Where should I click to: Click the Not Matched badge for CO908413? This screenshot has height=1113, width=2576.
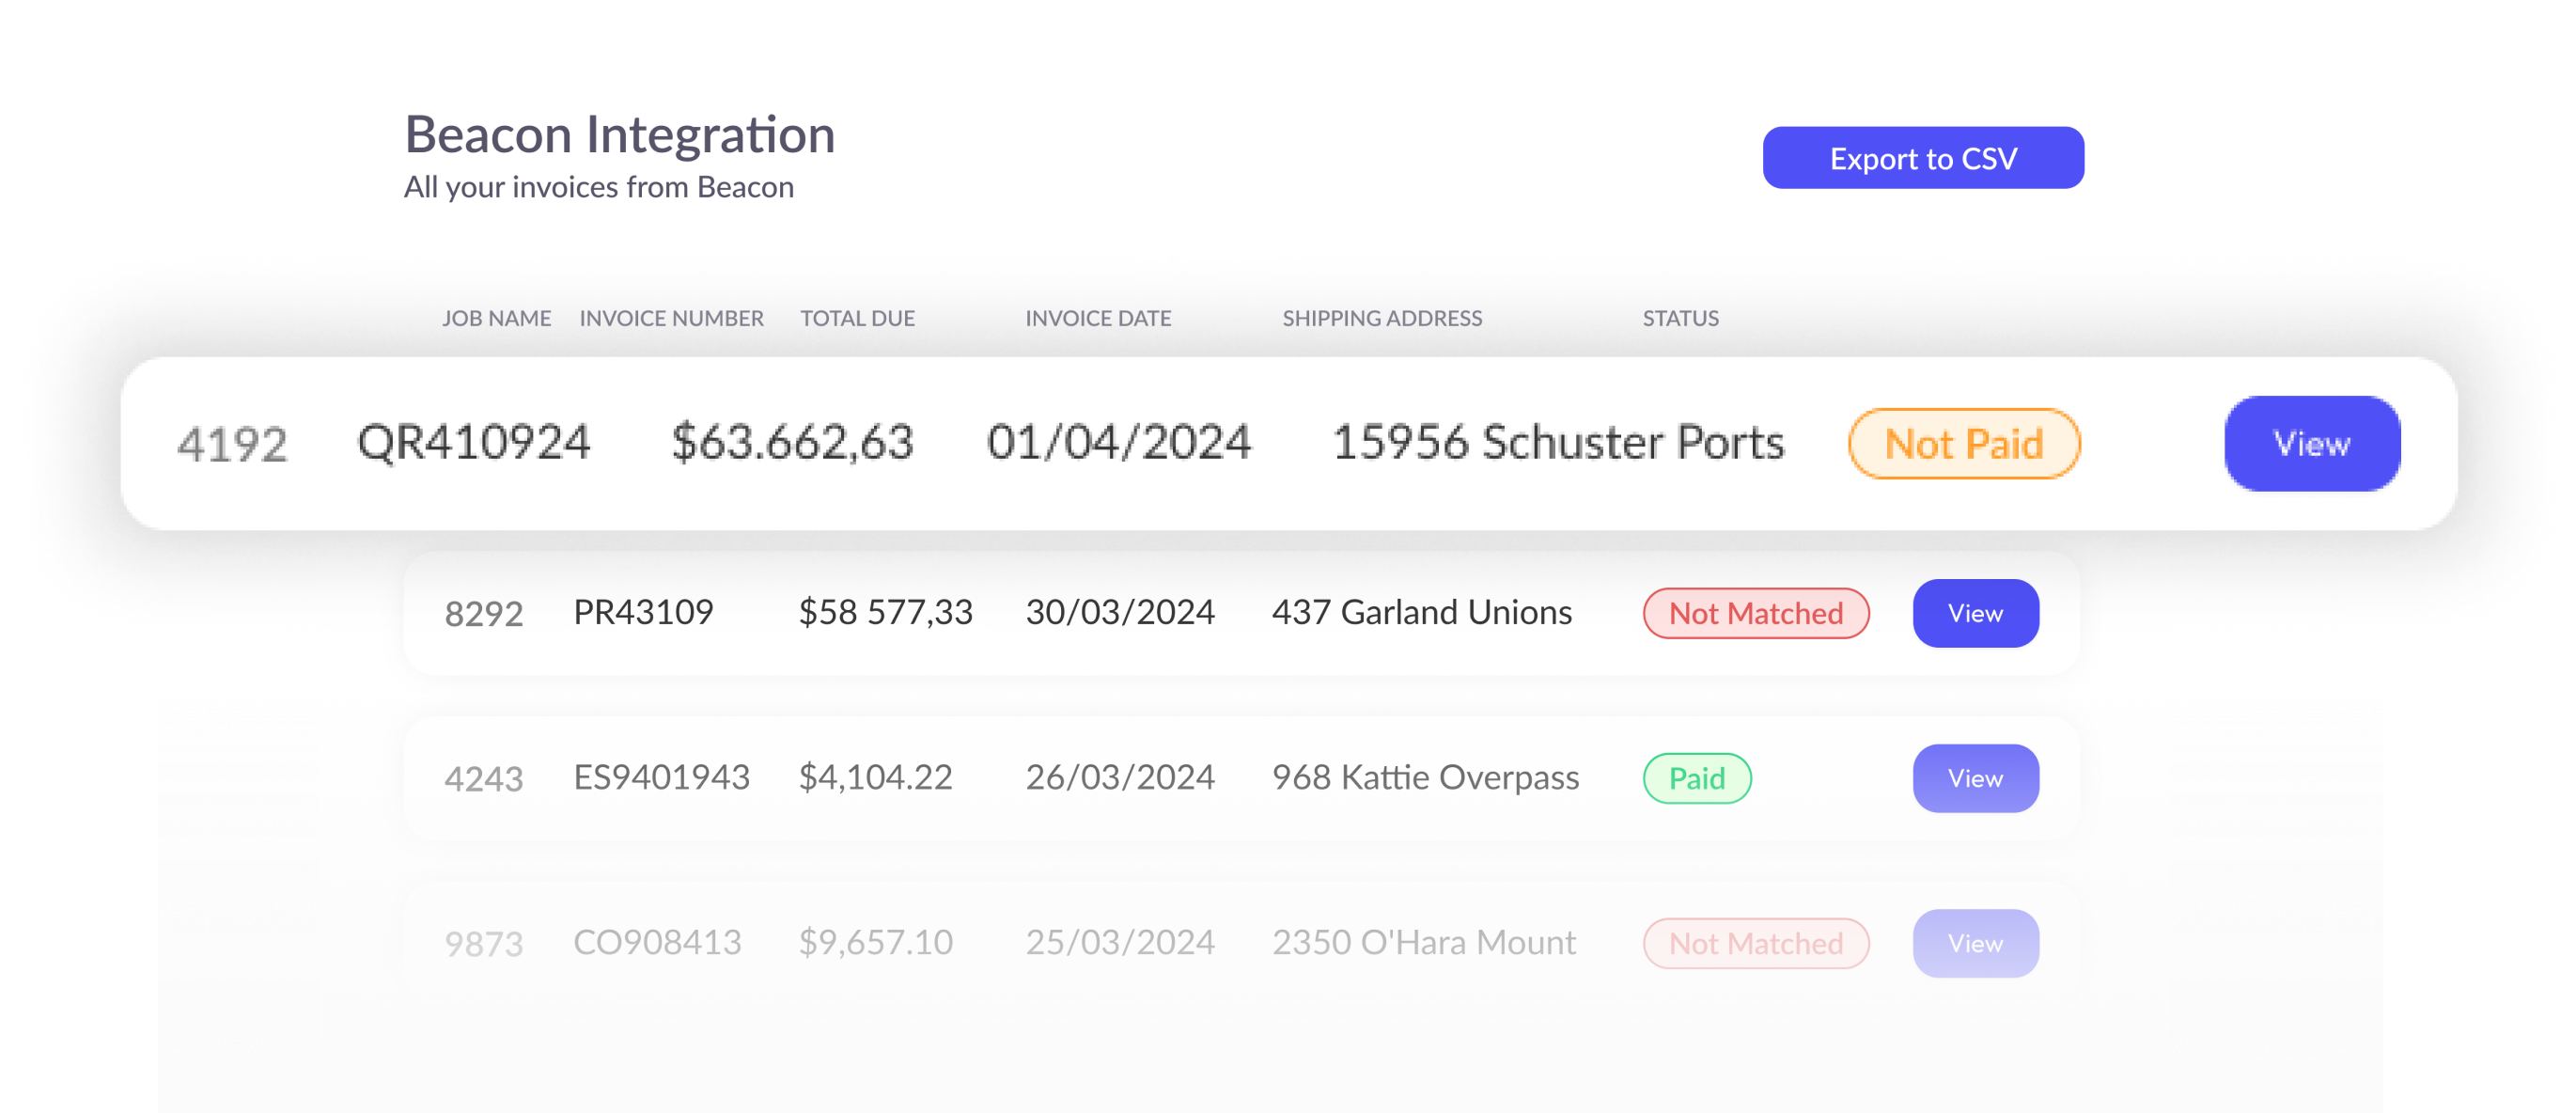(1755, 943)
